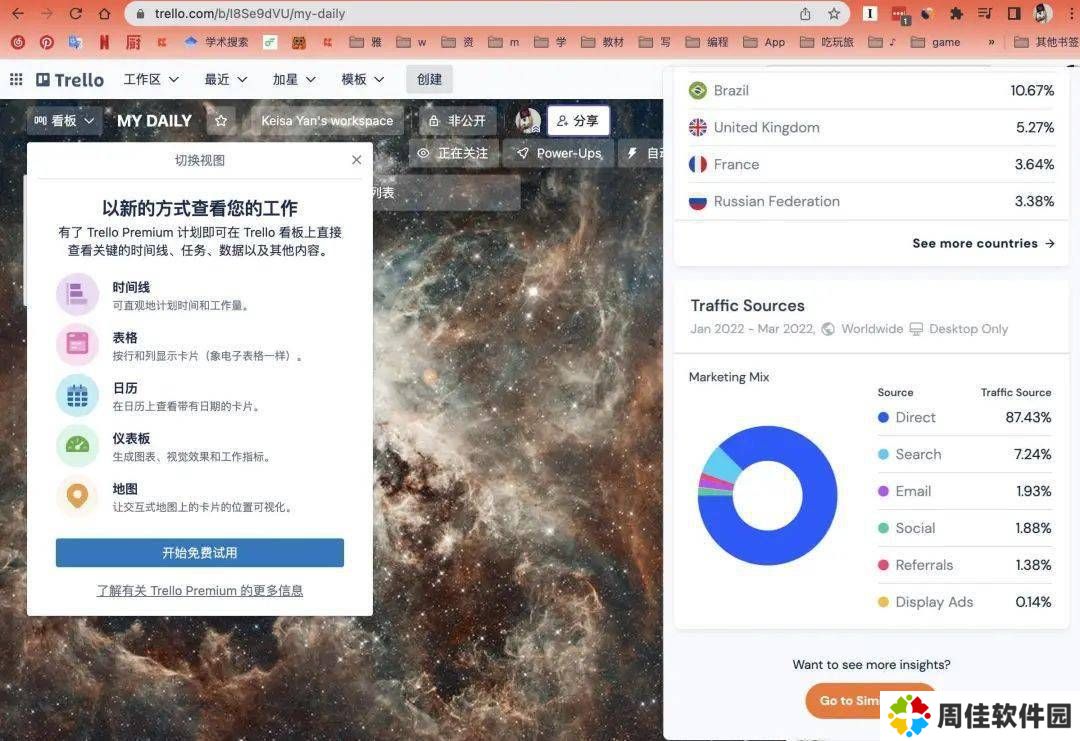Click the Brazil country row
The width and height of the screenshot is (1080, 741).
(871, 90)
